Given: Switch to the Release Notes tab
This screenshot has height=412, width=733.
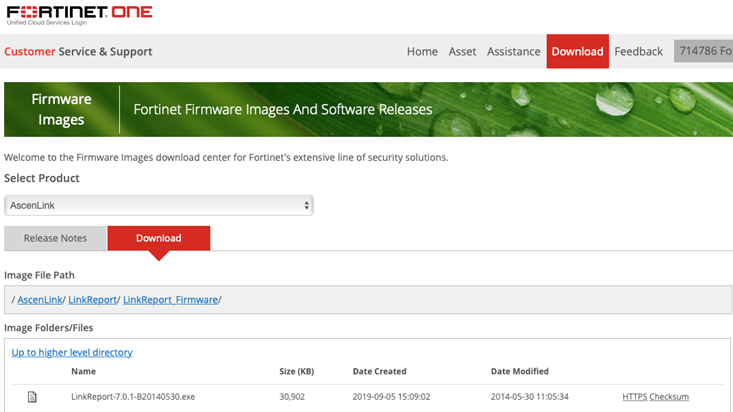Looking at the screenshot, I should tap(55, 238).
